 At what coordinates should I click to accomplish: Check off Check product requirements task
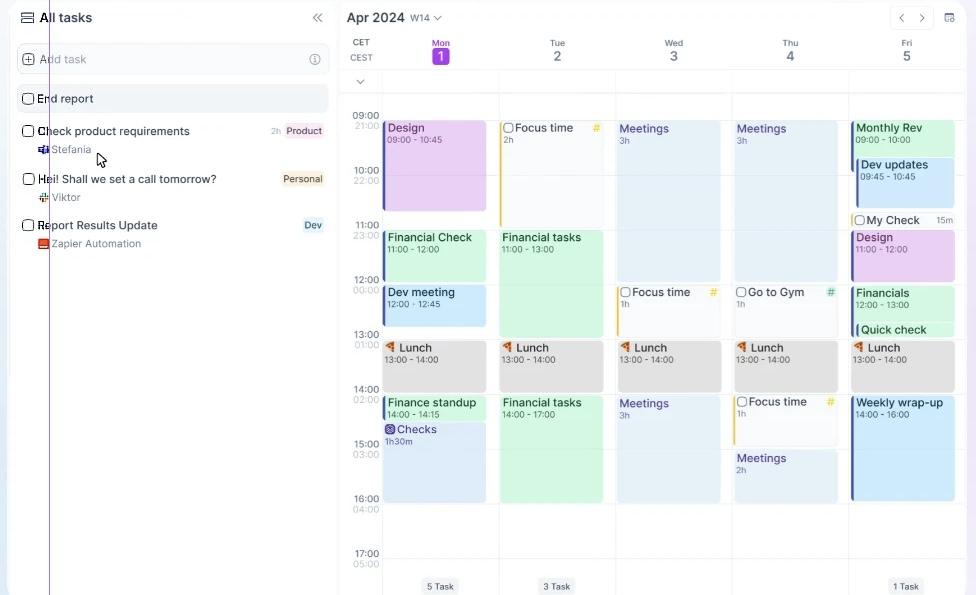tap(28, 131)
